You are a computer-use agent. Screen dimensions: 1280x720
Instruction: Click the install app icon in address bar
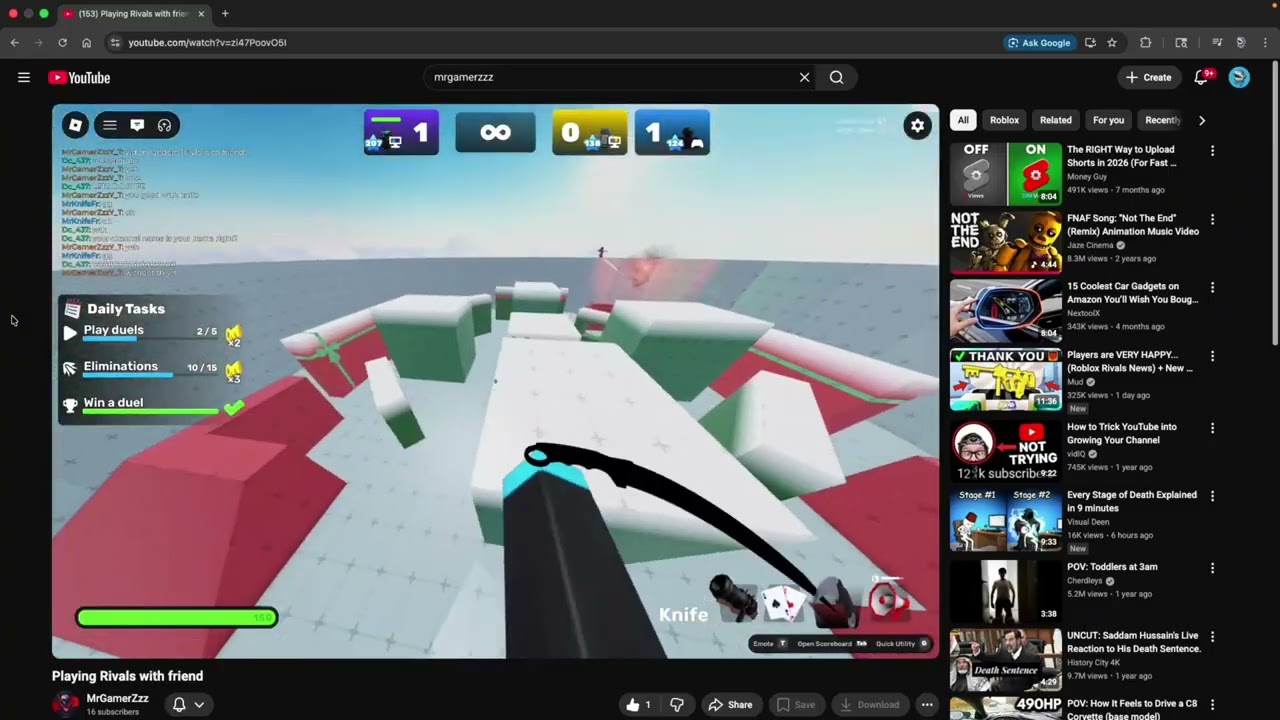click(x=1090, y=42)
